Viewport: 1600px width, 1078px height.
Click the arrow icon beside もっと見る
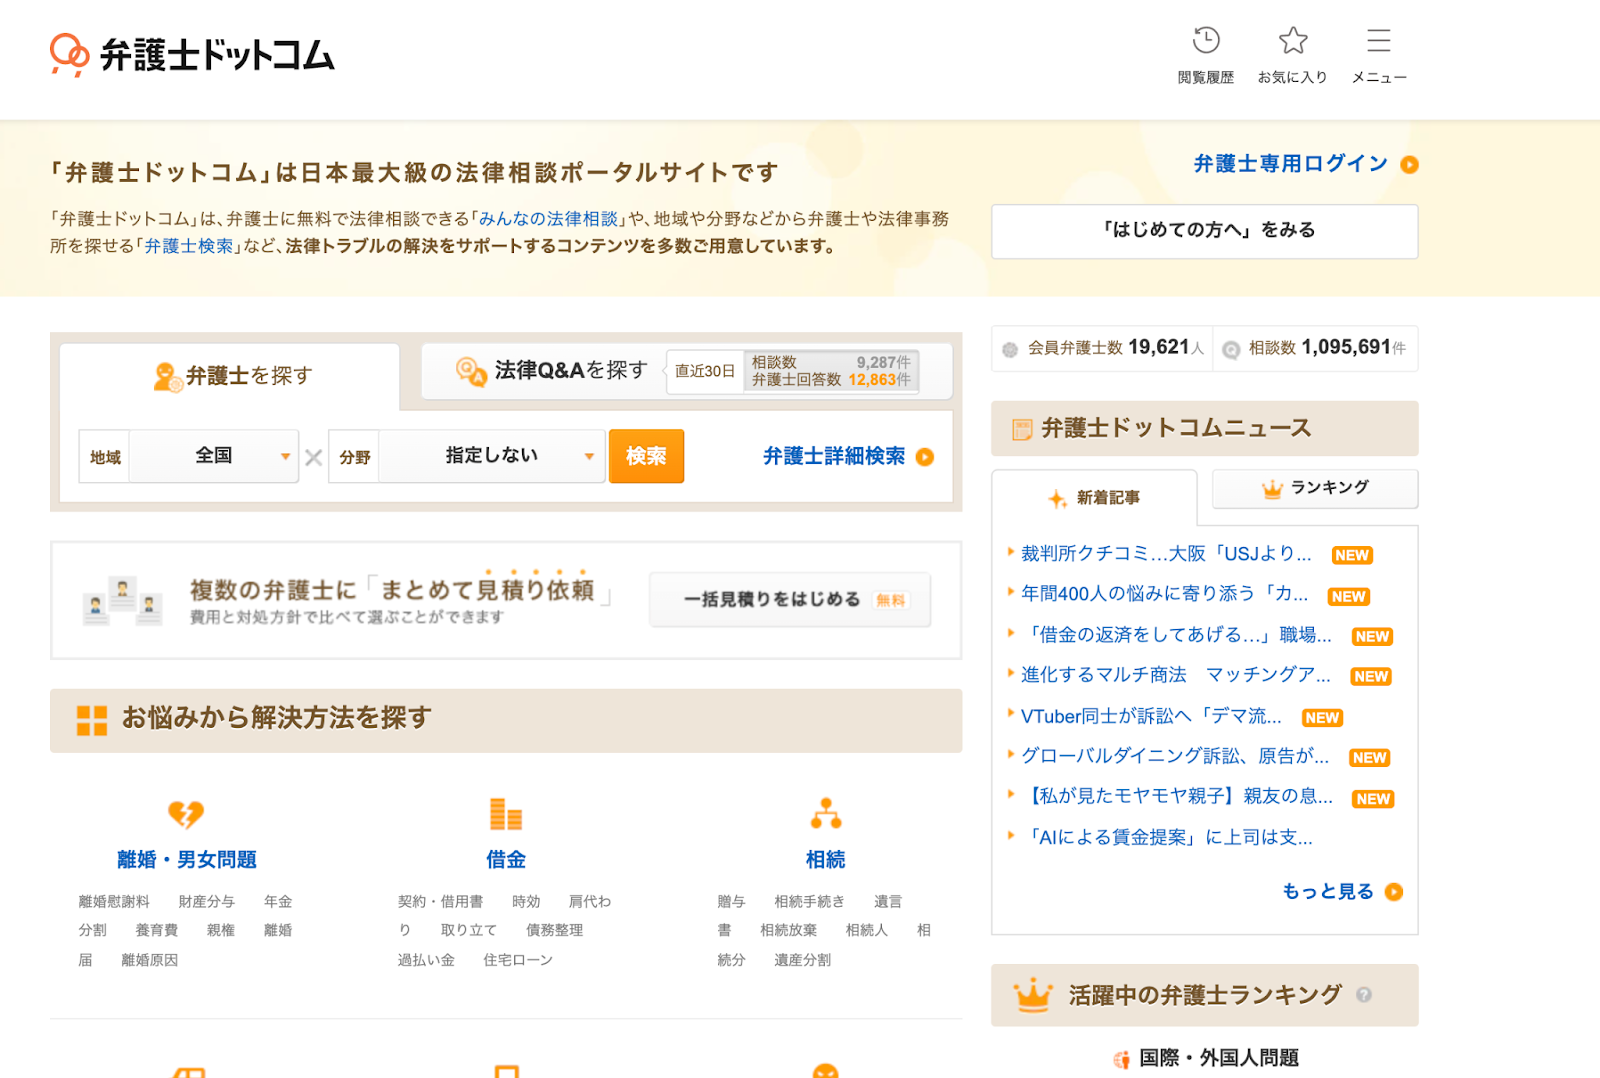tap(1394, 892)
